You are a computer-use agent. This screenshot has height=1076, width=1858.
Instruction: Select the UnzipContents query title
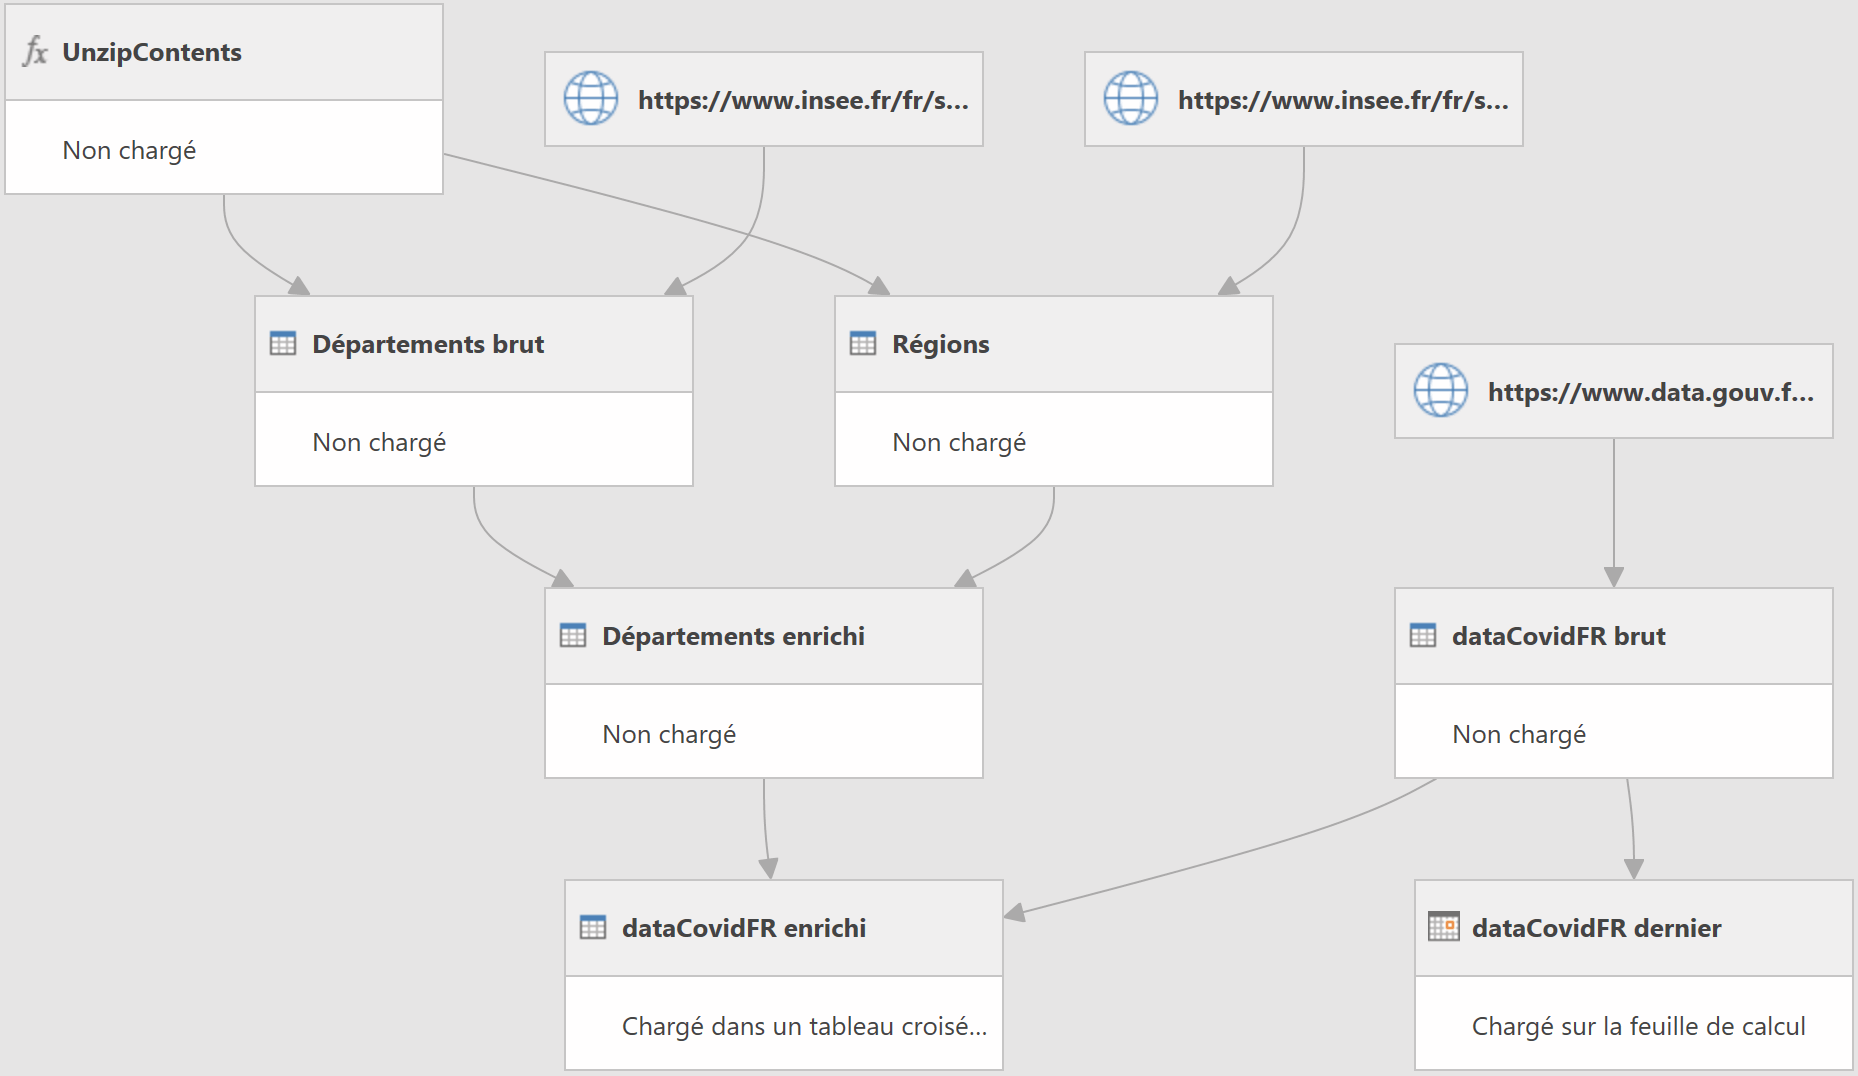(x=152, y=52)
